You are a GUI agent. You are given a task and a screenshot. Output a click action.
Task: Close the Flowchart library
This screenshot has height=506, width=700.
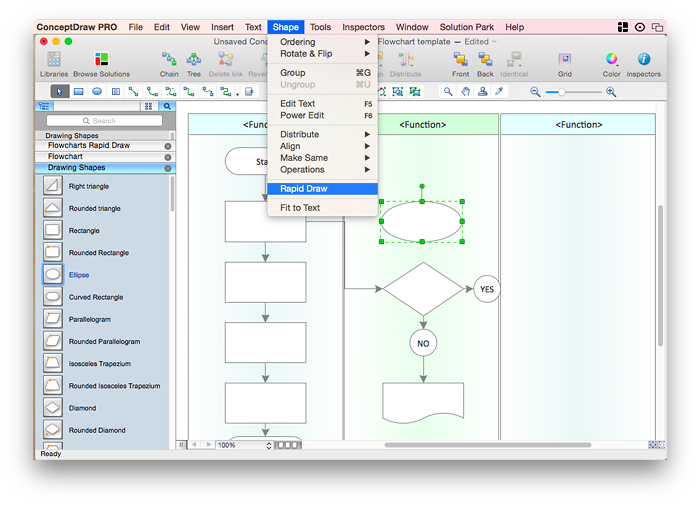167,156
